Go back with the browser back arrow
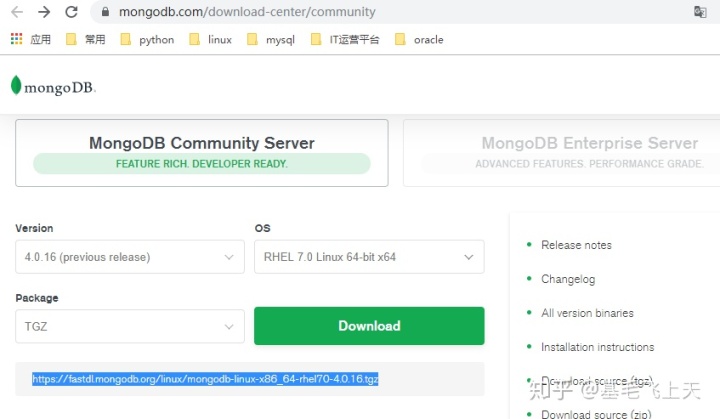Image resolution: width=720 pixels, height=419 pixels. coord(17,12)
